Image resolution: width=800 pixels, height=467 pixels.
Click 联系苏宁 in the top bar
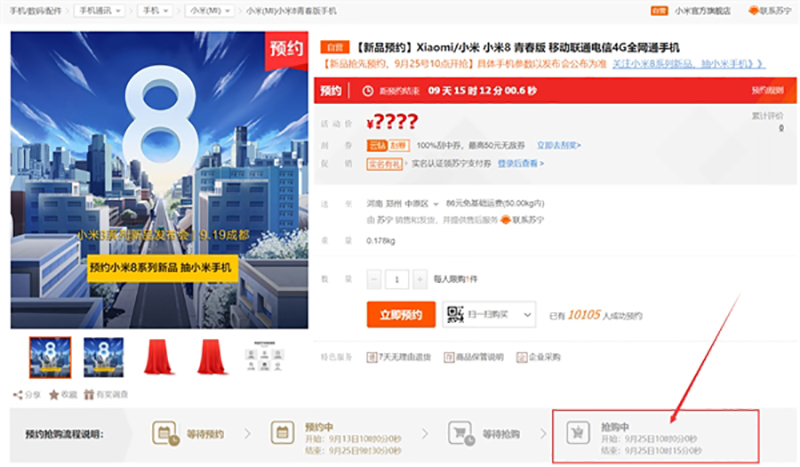pos(770,11)
